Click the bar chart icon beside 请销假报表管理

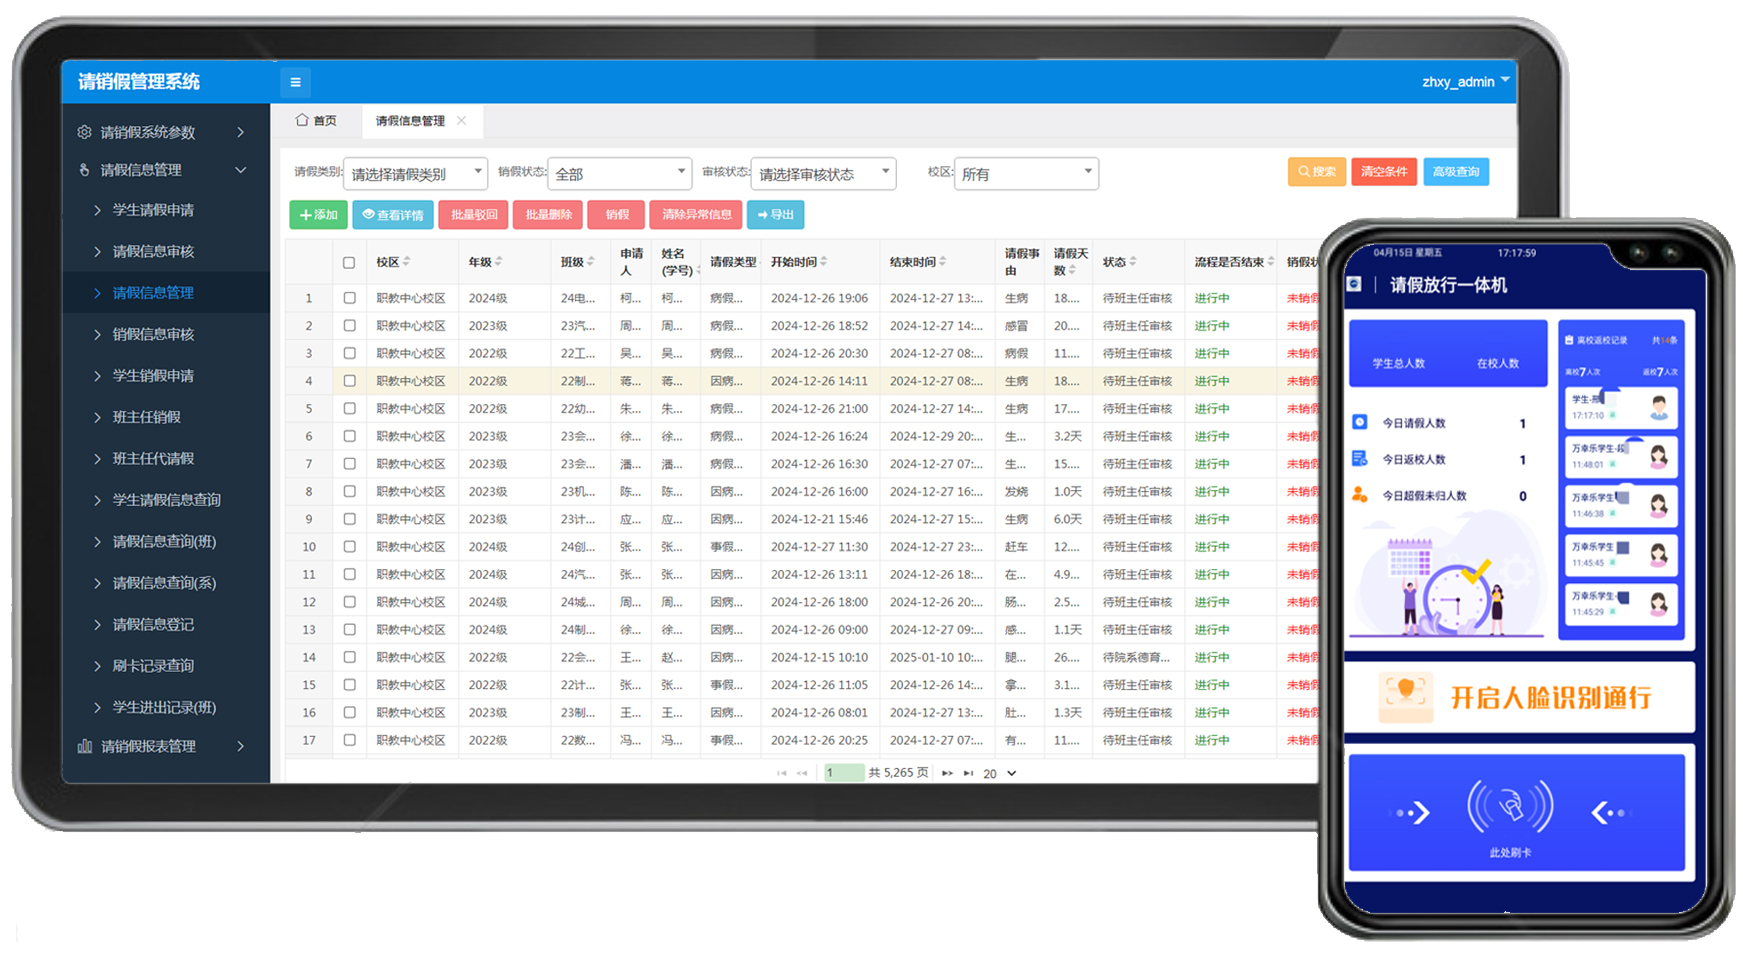pyautogui.click(x=85, y=746)
